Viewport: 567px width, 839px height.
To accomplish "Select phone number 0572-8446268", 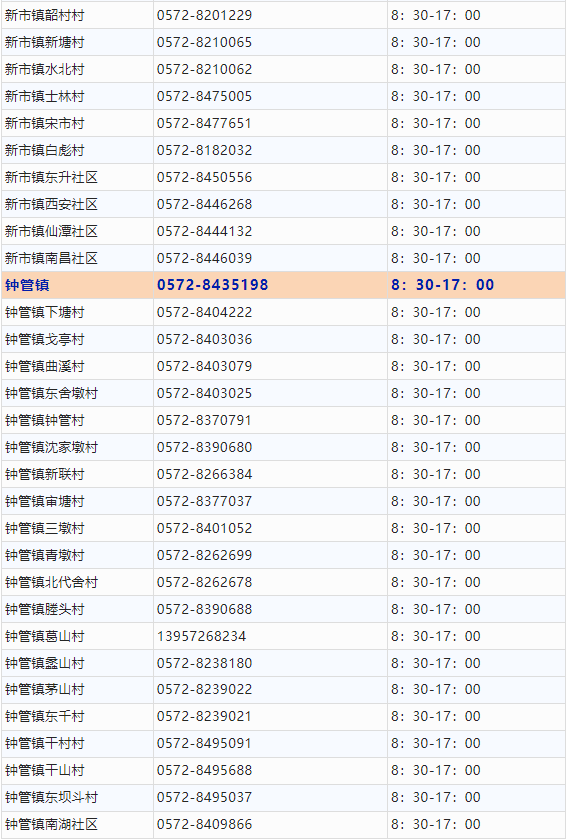I will click(x=204, y=204).
